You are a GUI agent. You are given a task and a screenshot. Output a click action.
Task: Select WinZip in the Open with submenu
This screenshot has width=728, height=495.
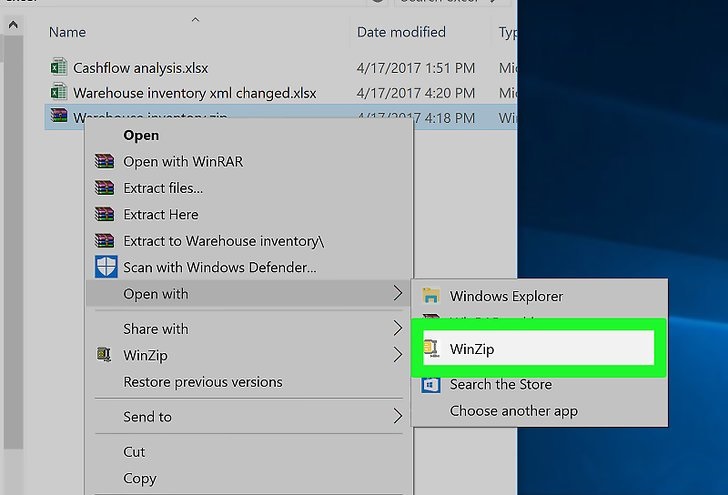pos(539,348)
